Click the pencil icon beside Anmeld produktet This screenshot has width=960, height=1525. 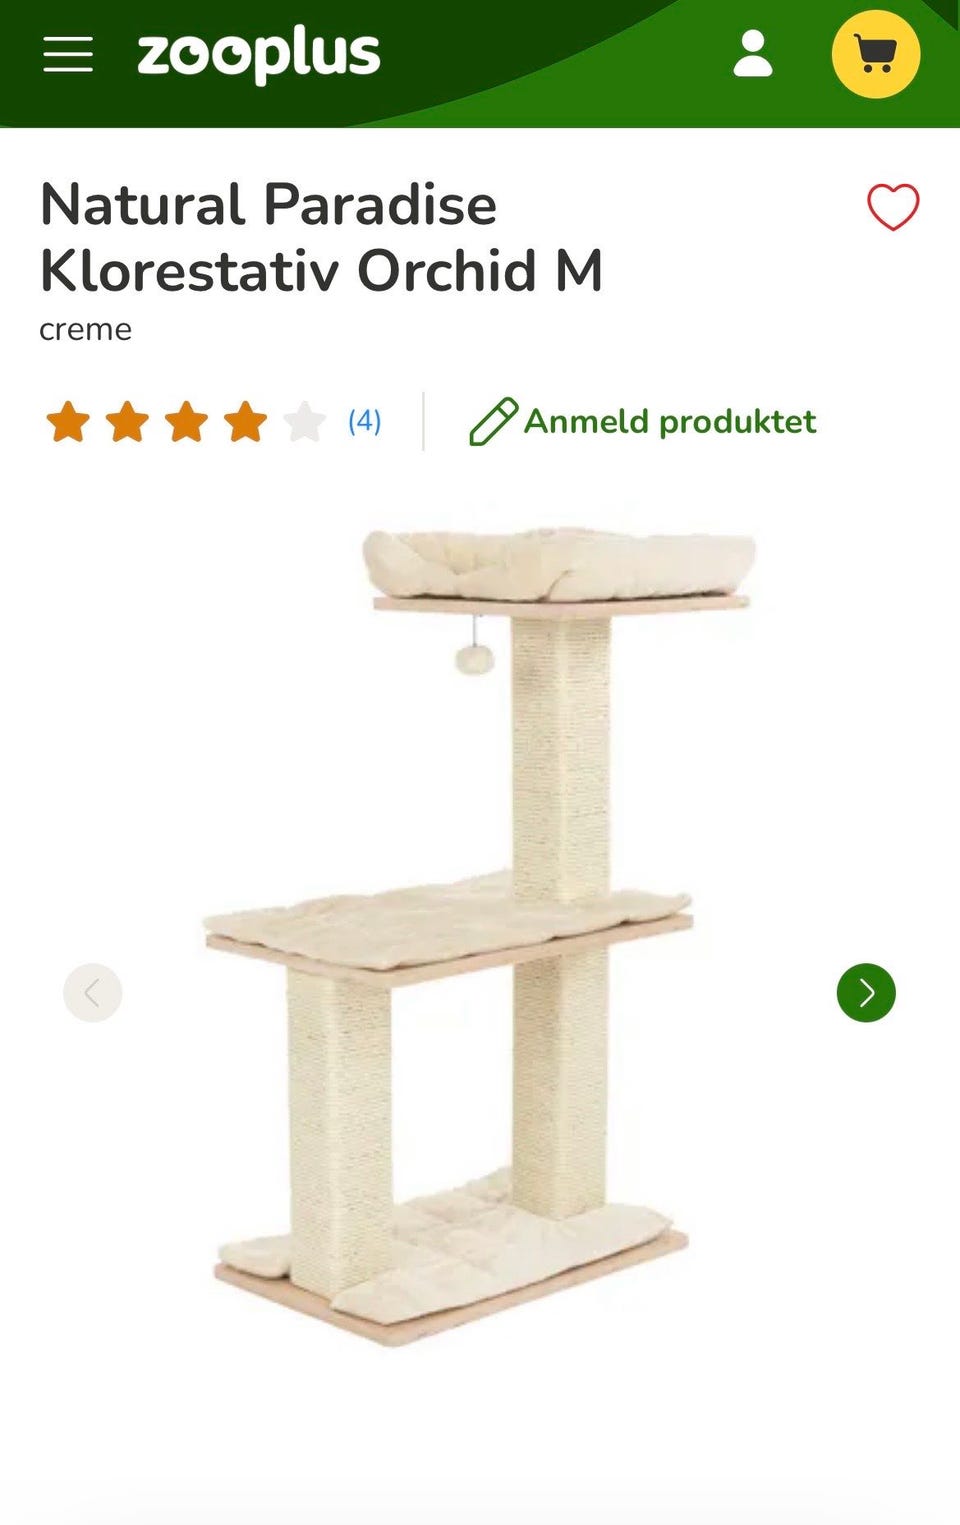click(x=493, y=421)
